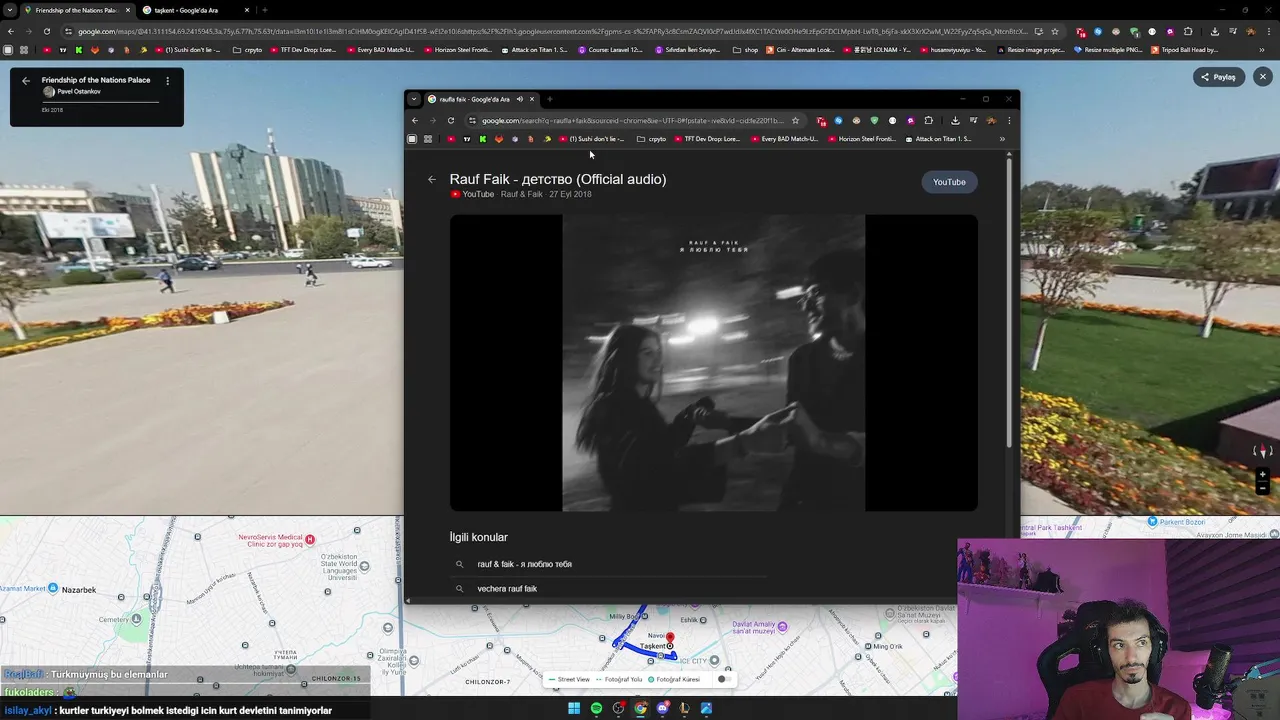This screenshot has height=720, width=1280.
Task: Toggle the Street View layer switch on map
Action: (723, 679)
